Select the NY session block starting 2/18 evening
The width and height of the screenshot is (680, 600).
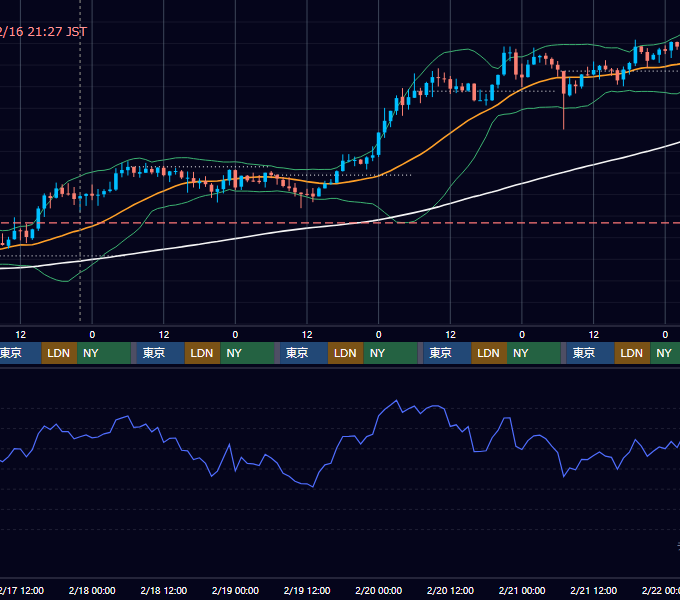(x=247, y=353)
